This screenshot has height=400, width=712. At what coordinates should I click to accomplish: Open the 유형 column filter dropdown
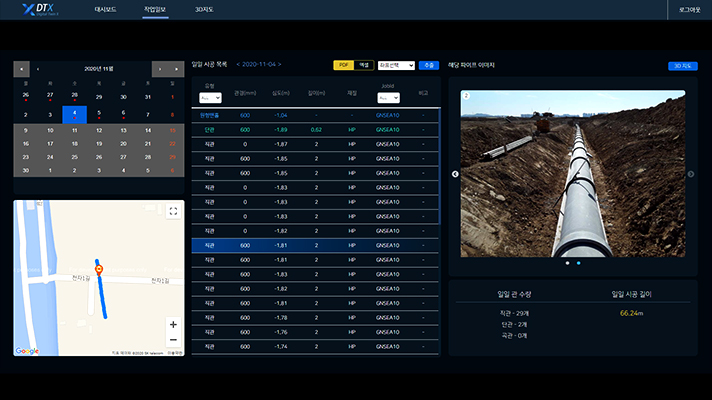pyautogui.click(x=210, y=98)
